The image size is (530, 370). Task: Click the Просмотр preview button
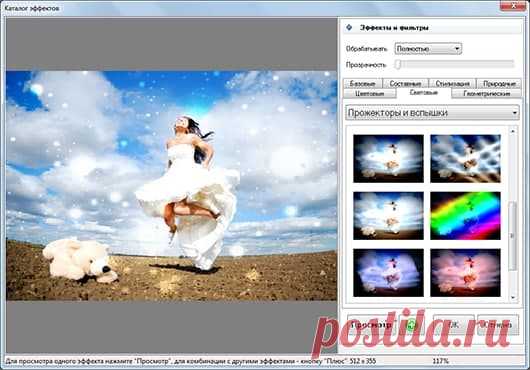click(371, 325)
